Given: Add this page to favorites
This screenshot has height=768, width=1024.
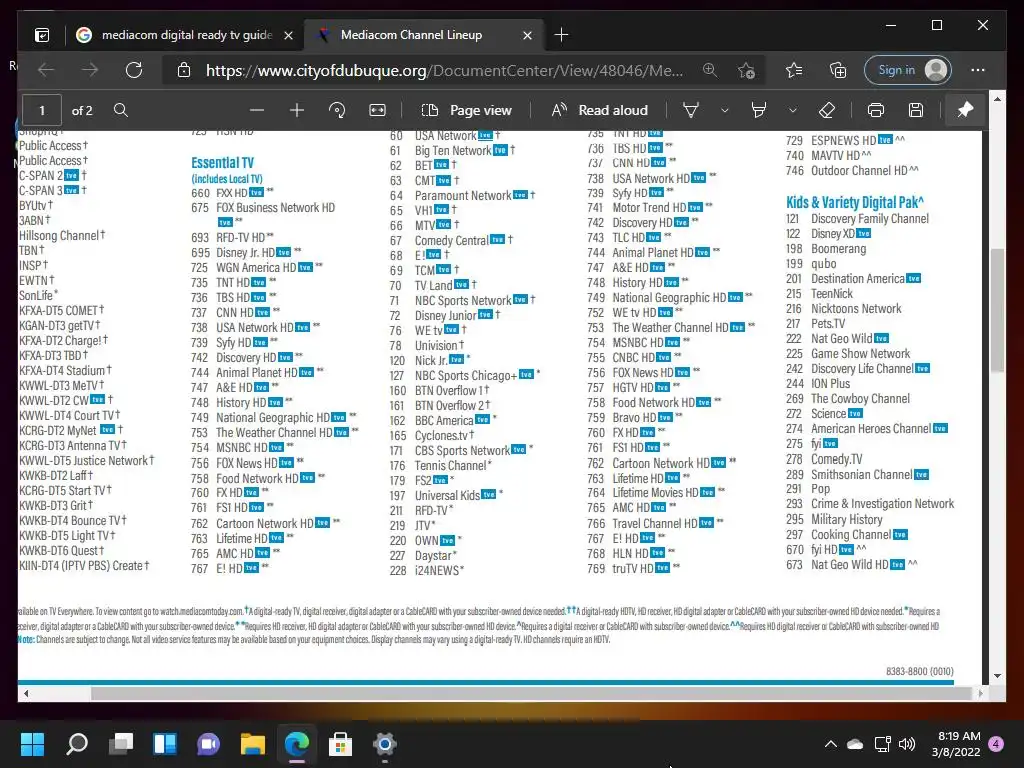Looking at the screenshot, I should coord(746,70).
